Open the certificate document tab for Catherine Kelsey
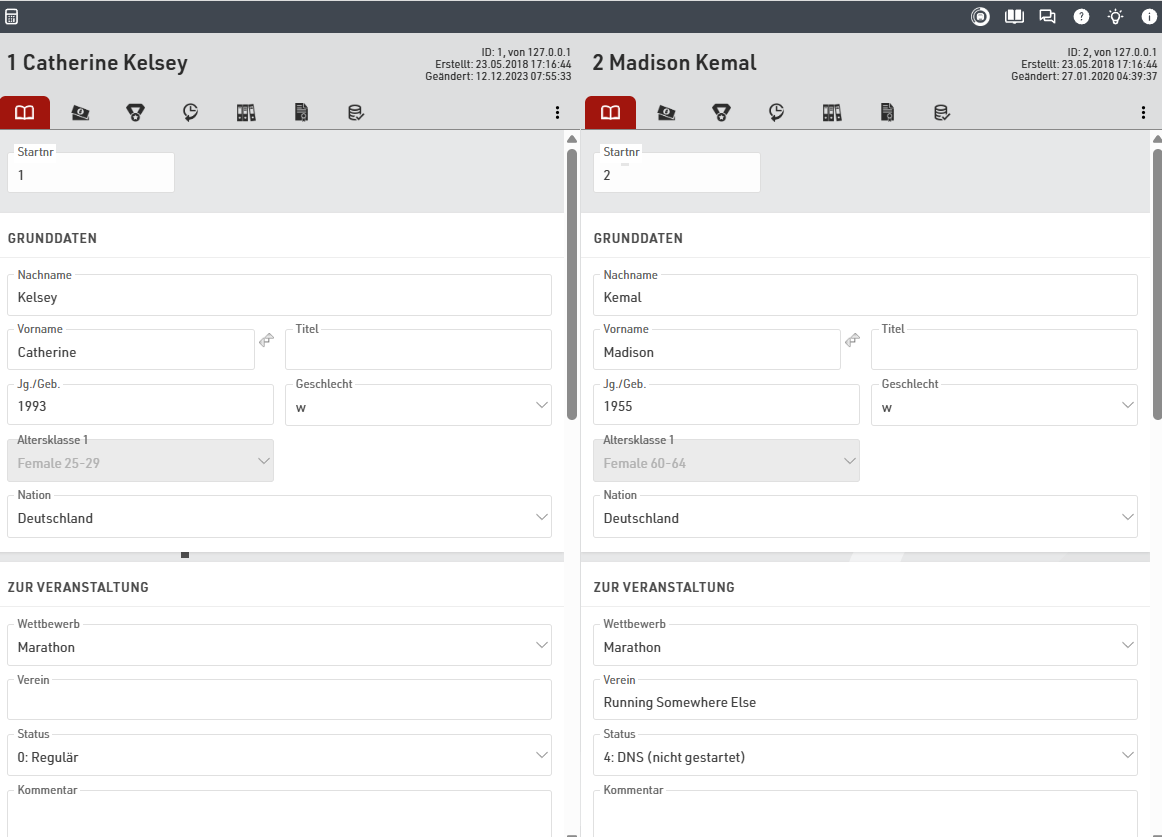Image resolution: width=1162 pixels, height=837 pixels. 301,113
